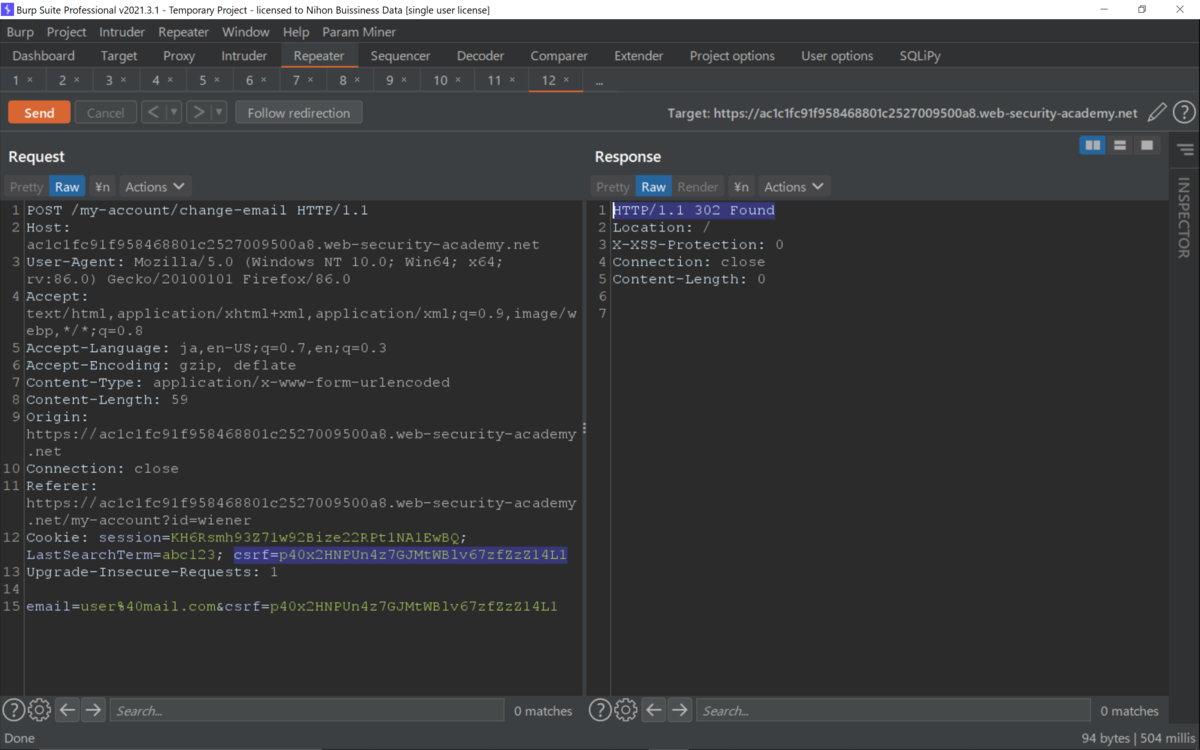Image resolution: width=1200 pixels, height=750 pixels.
Task: Add new Repeater tab via ellipsis
Action: (x=599, y=81)
